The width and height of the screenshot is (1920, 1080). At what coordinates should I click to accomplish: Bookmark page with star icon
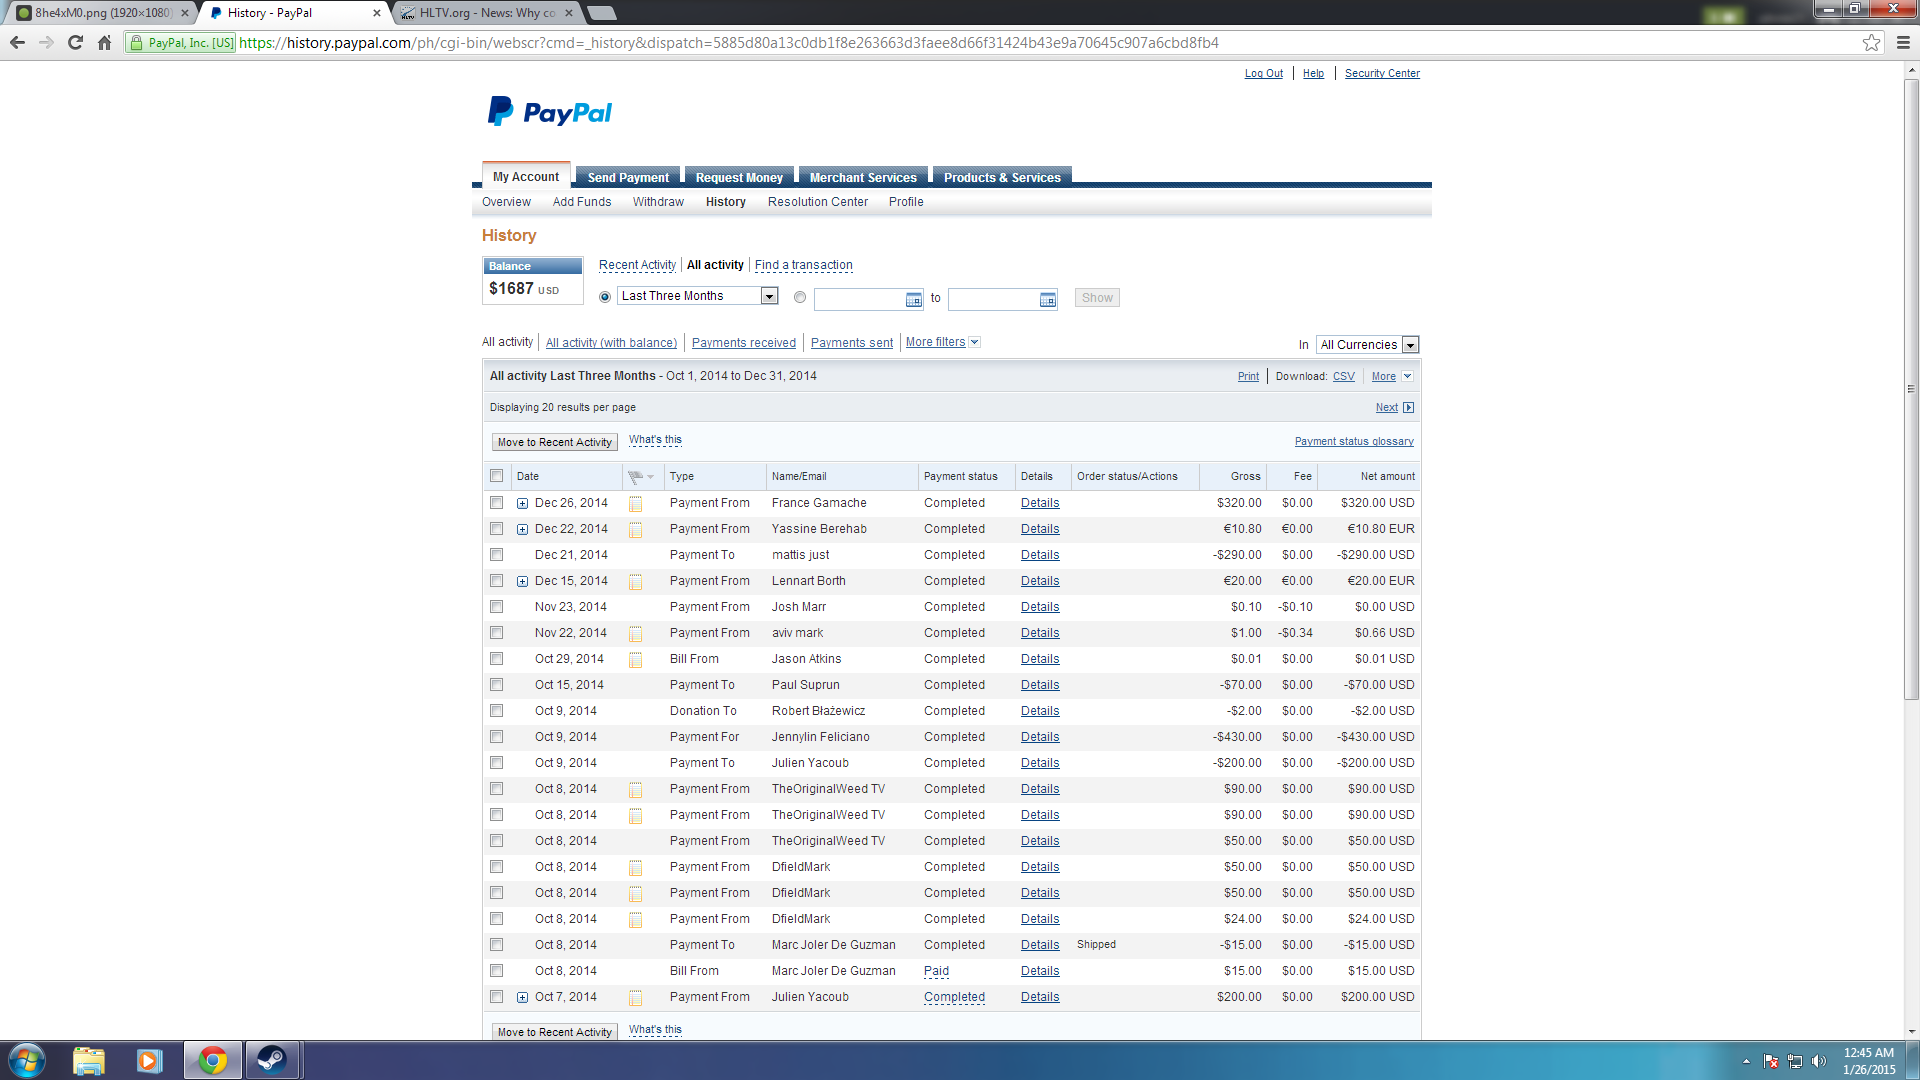point(1871,43)
